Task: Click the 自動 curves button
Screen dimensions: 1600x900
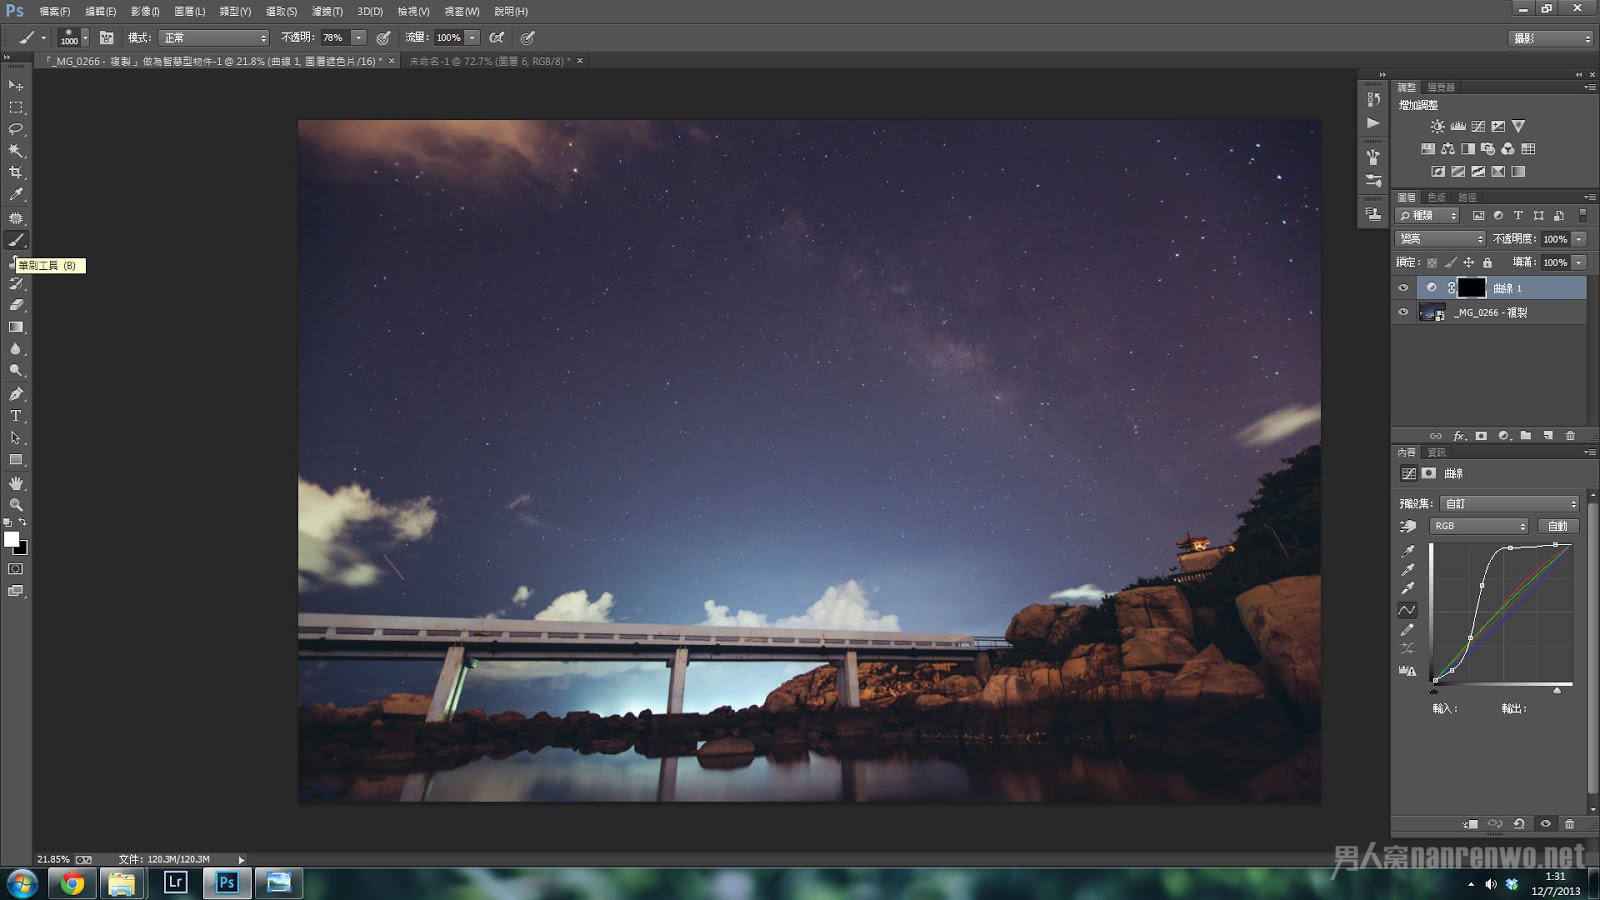Action: 1557,526
